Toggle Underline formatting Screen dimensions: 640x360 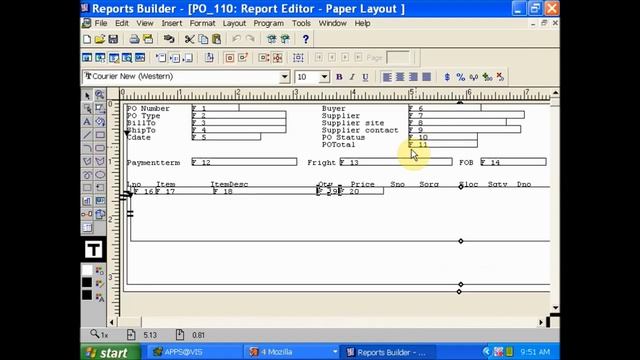coord(365,77)
